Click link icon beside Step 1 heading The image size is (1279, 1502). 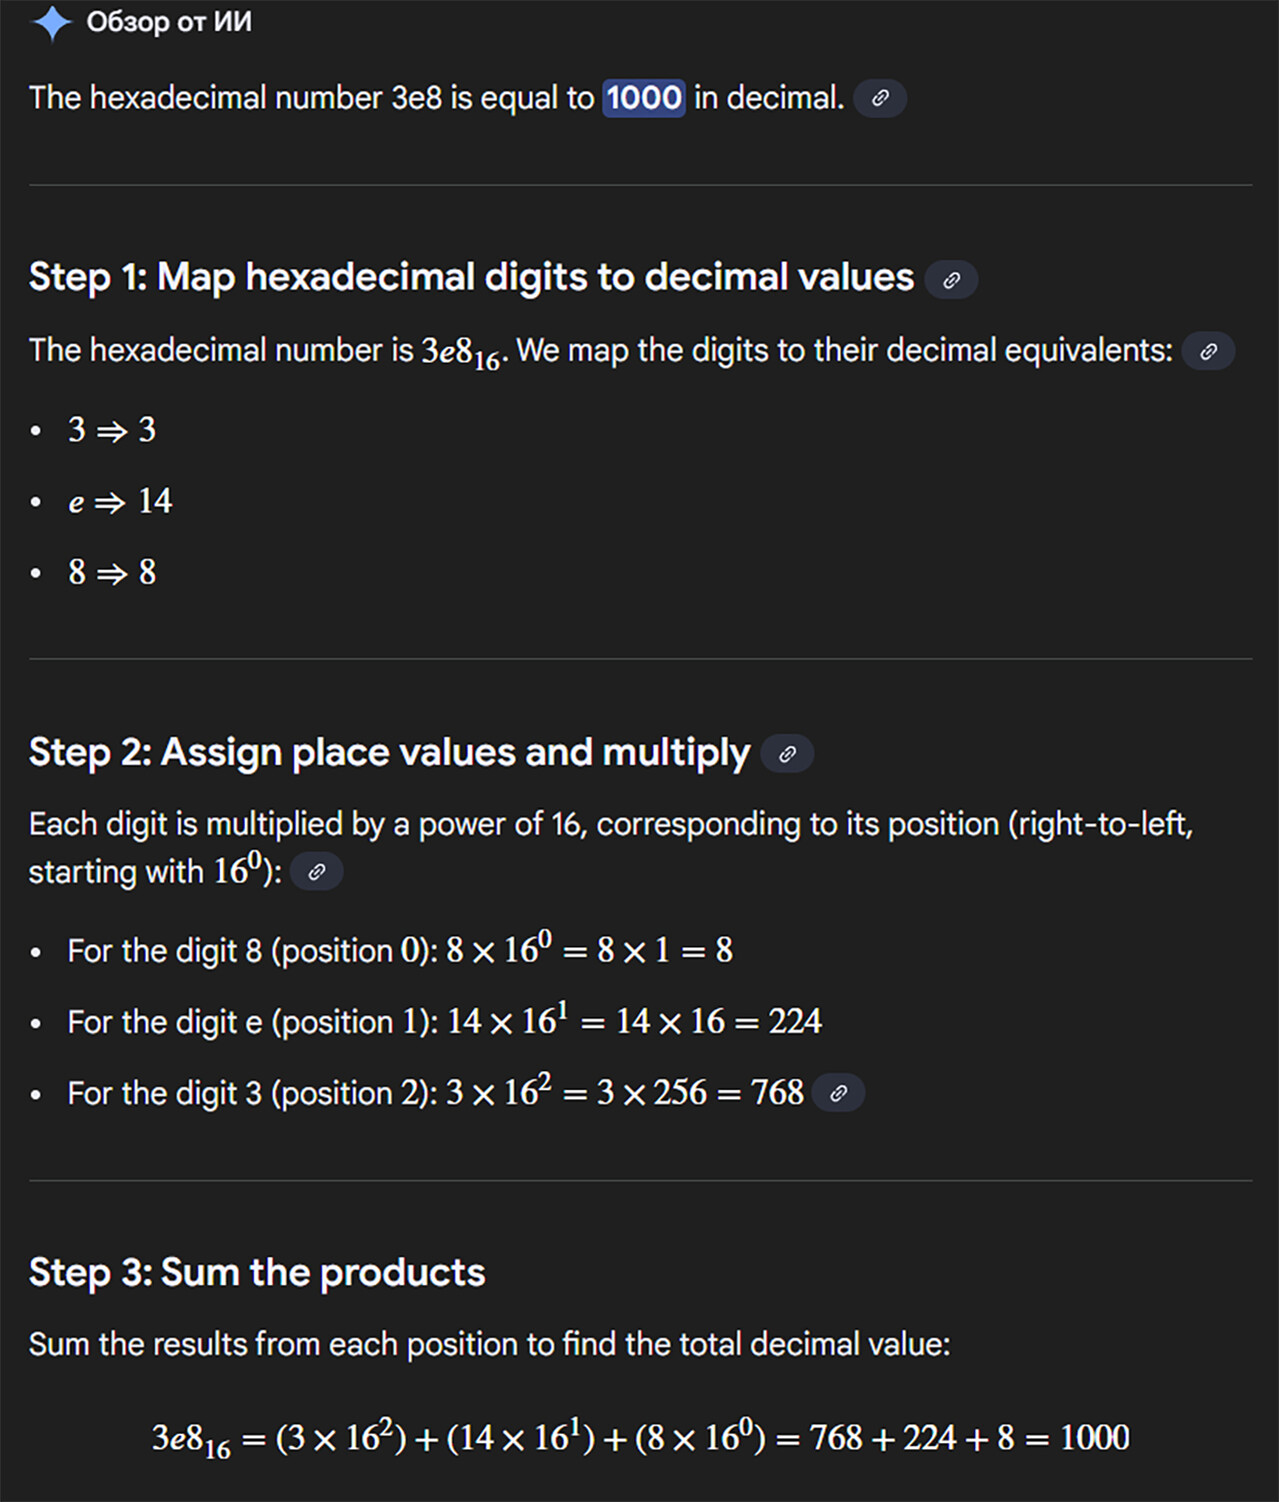point(951,280)
